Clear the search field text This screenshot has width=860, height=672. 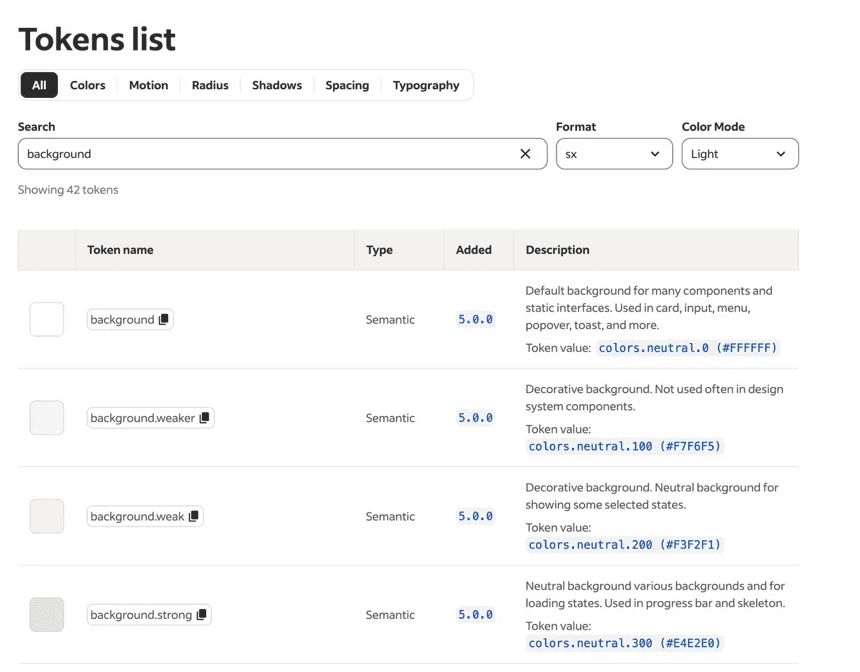click(x=525, y=154)
